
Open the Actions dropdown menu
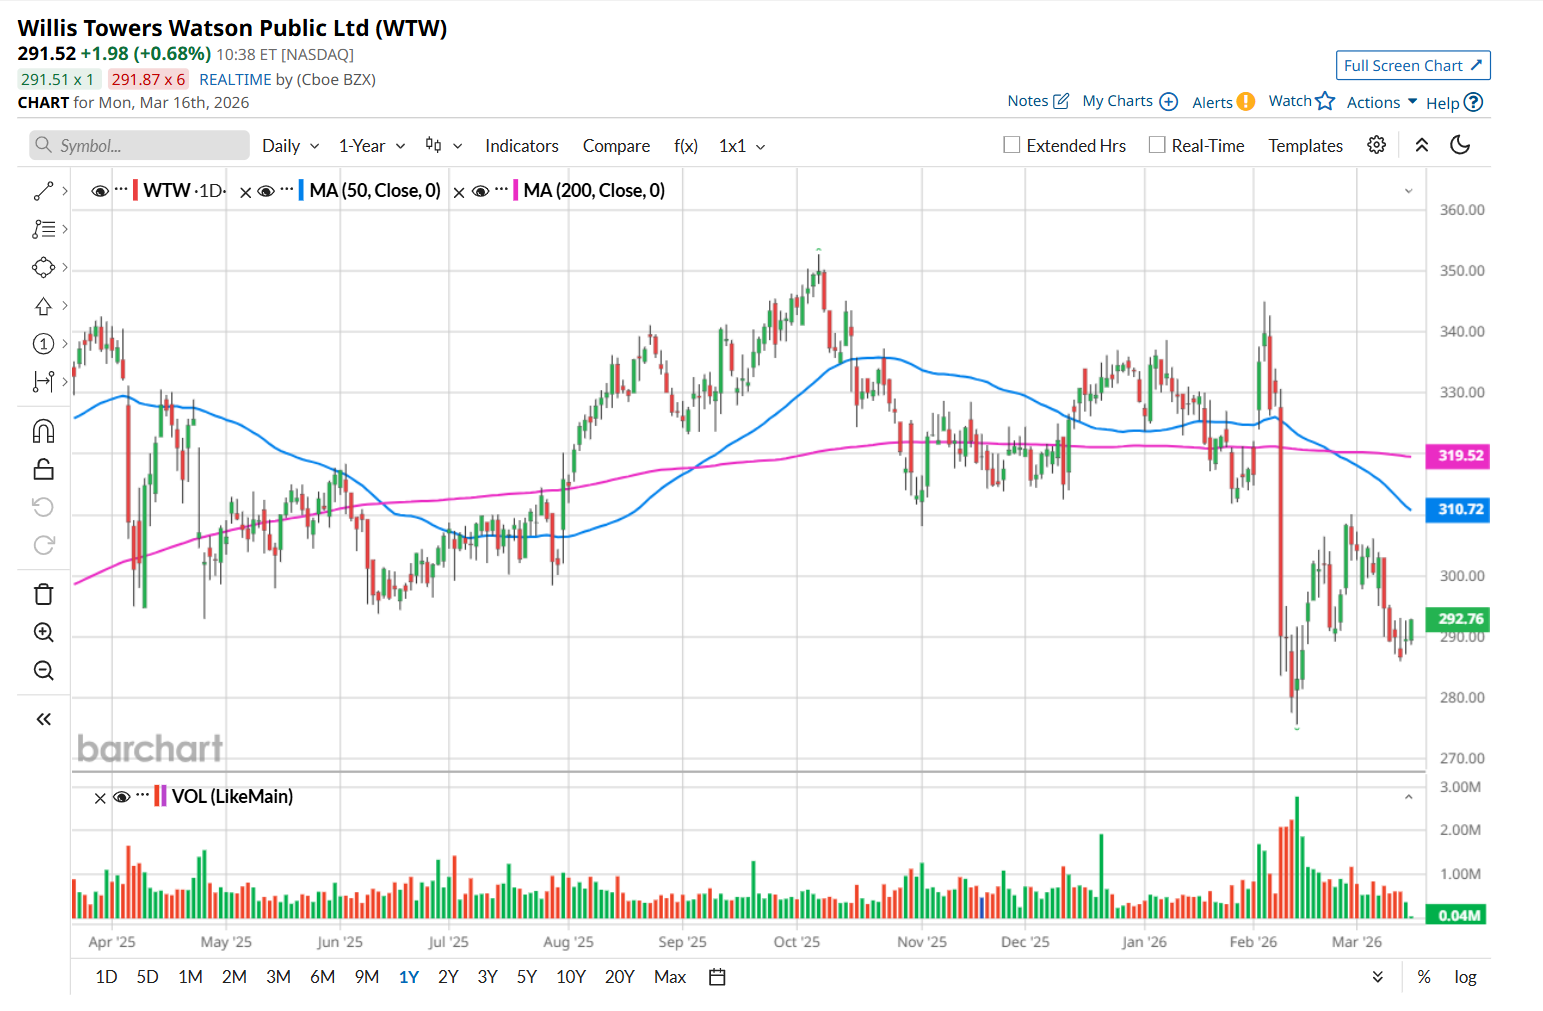click(1381, 102)
